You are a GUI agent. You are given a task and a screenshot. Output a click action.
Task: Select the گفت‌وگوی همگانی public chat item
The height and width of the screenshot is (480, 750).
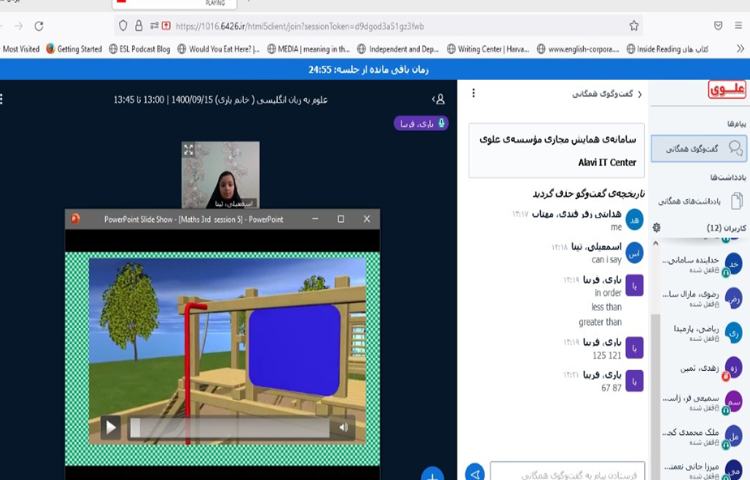[698, 149]
